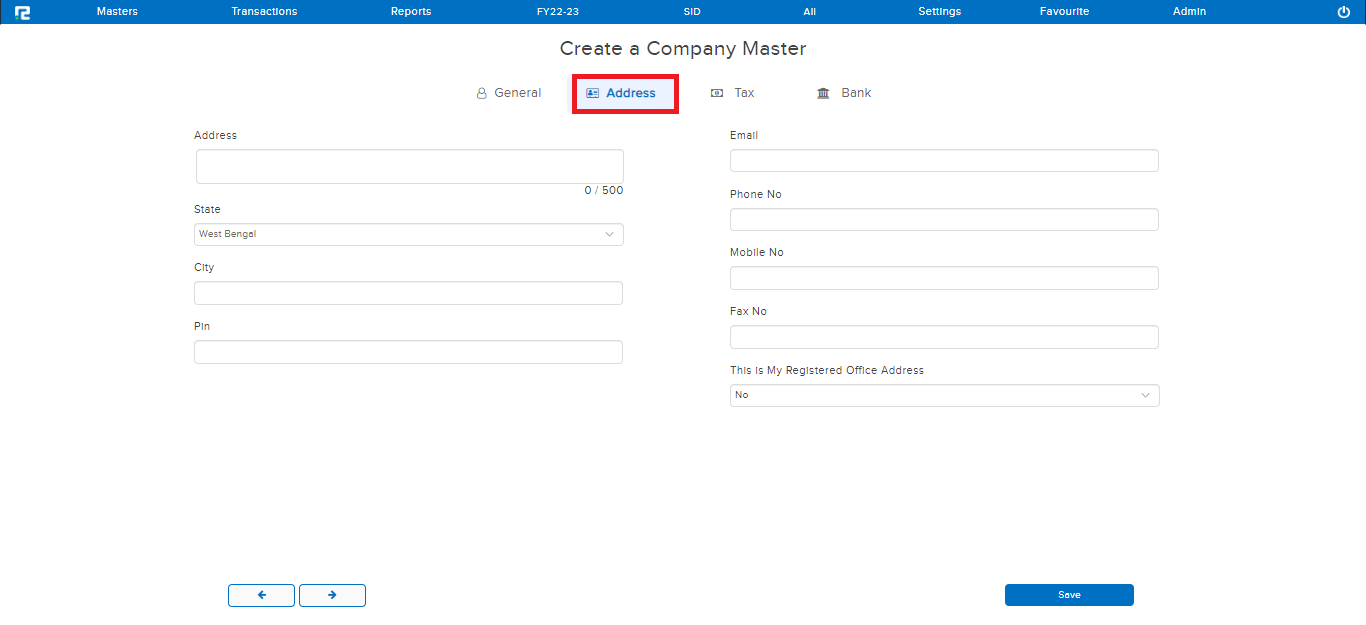Open the Registered Office Address dropdown

pos(944,395)
